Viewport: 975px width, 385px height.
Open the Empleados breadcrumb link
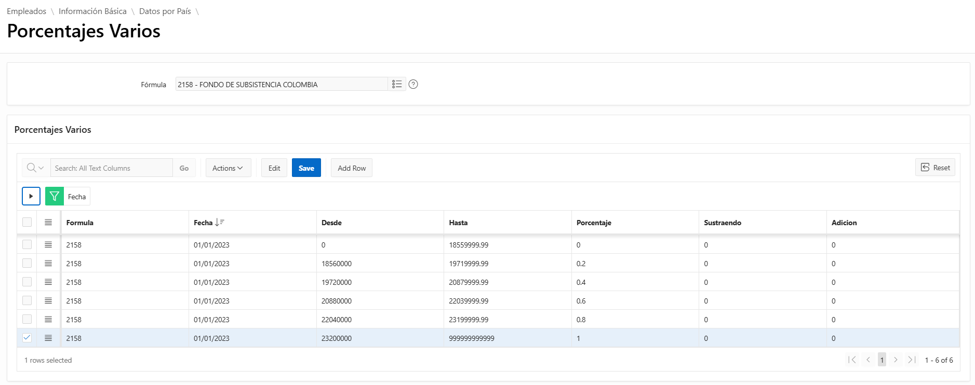point(26,12)
